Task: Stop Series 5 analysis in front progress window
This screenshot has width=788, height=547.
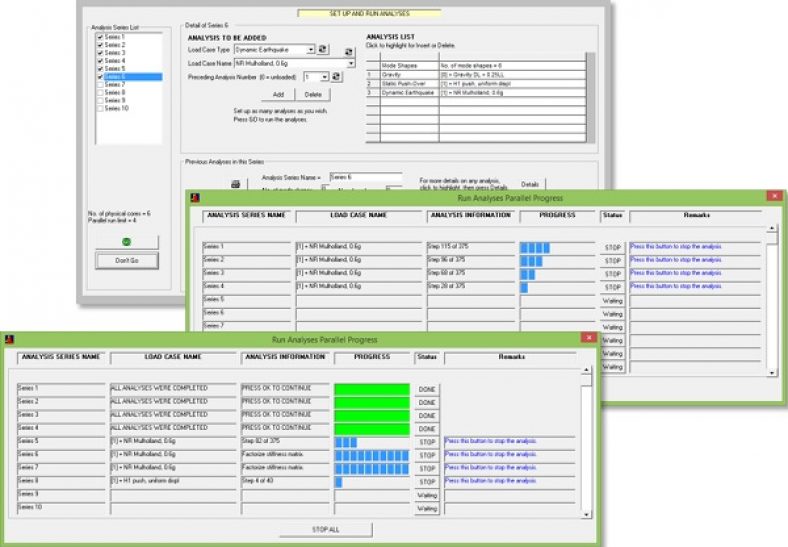Action: pos(427,442)
